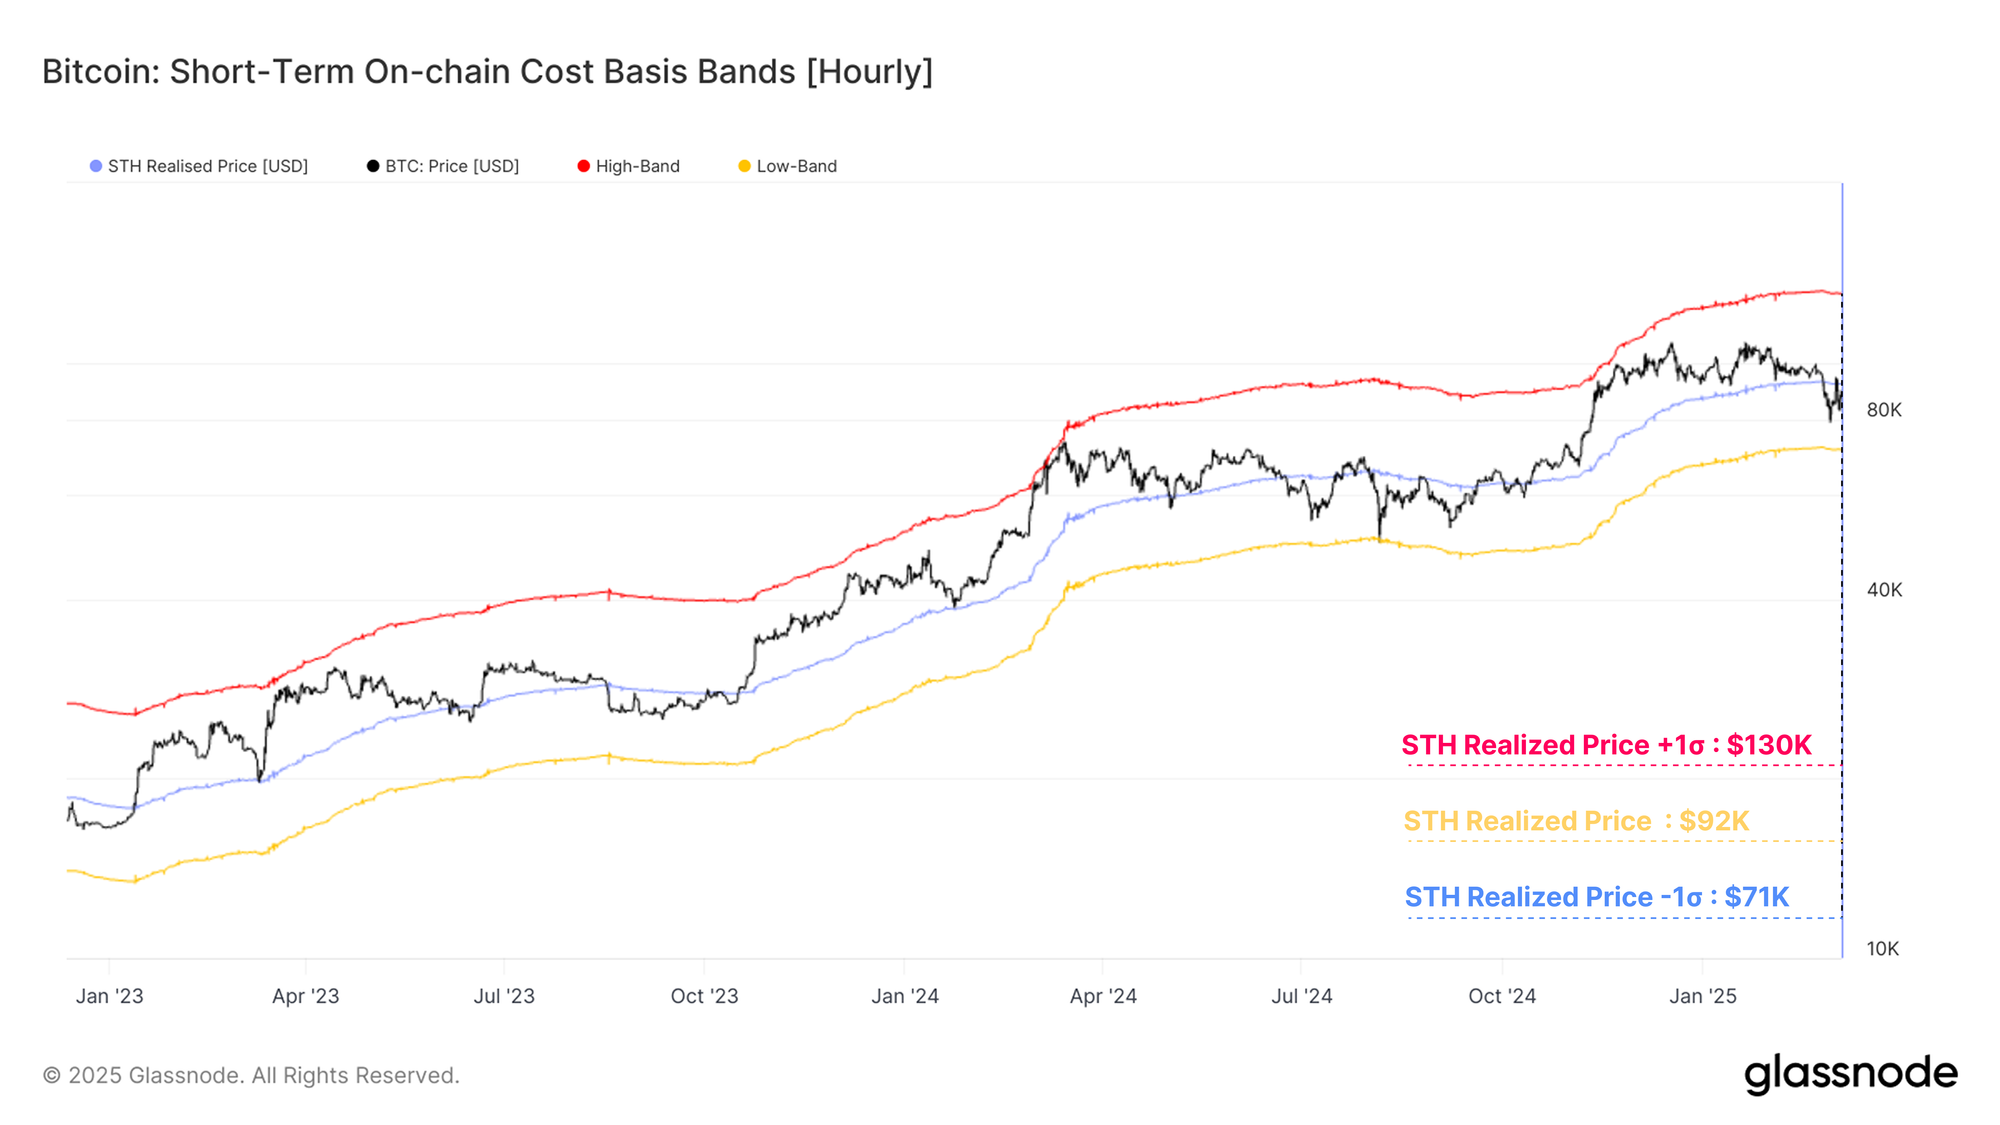Click the Jan '23 axis label
Image resolution: width=2000 pixels, height=1125 pixels.
coord(110,996)
